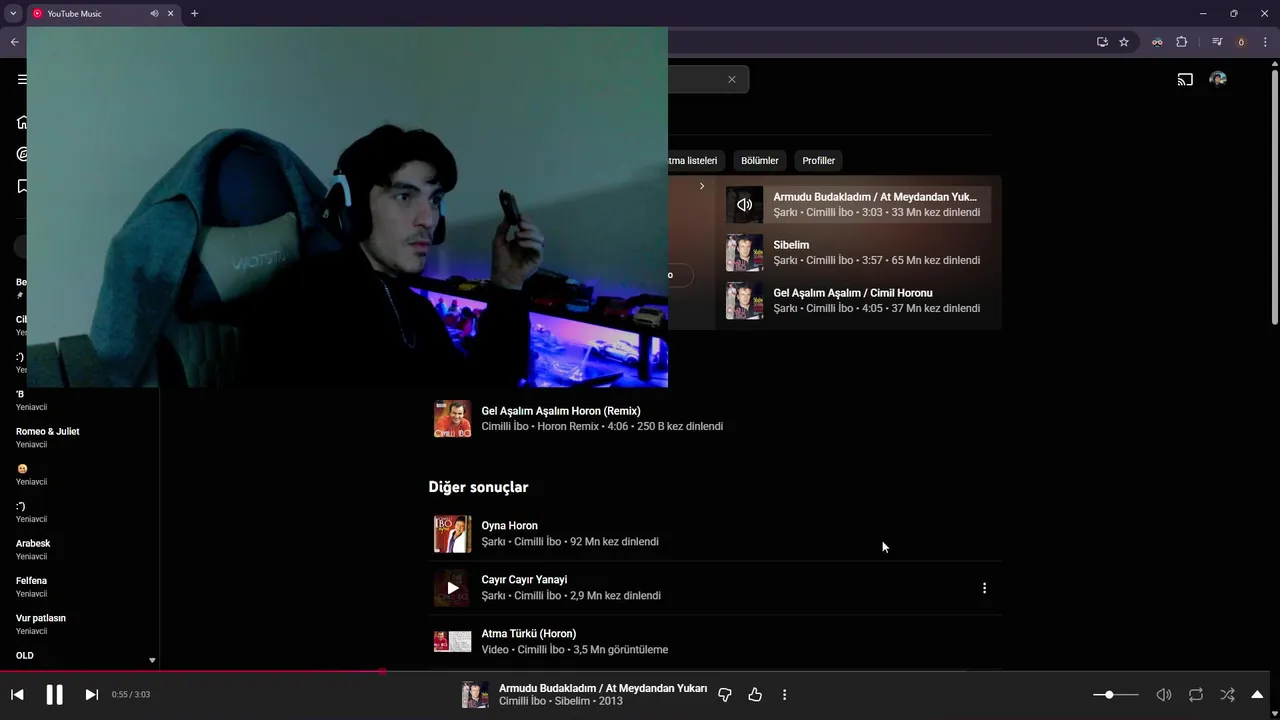Toggle repeat mode in player
The image size is (1280, 720).
pos(1195,694)
